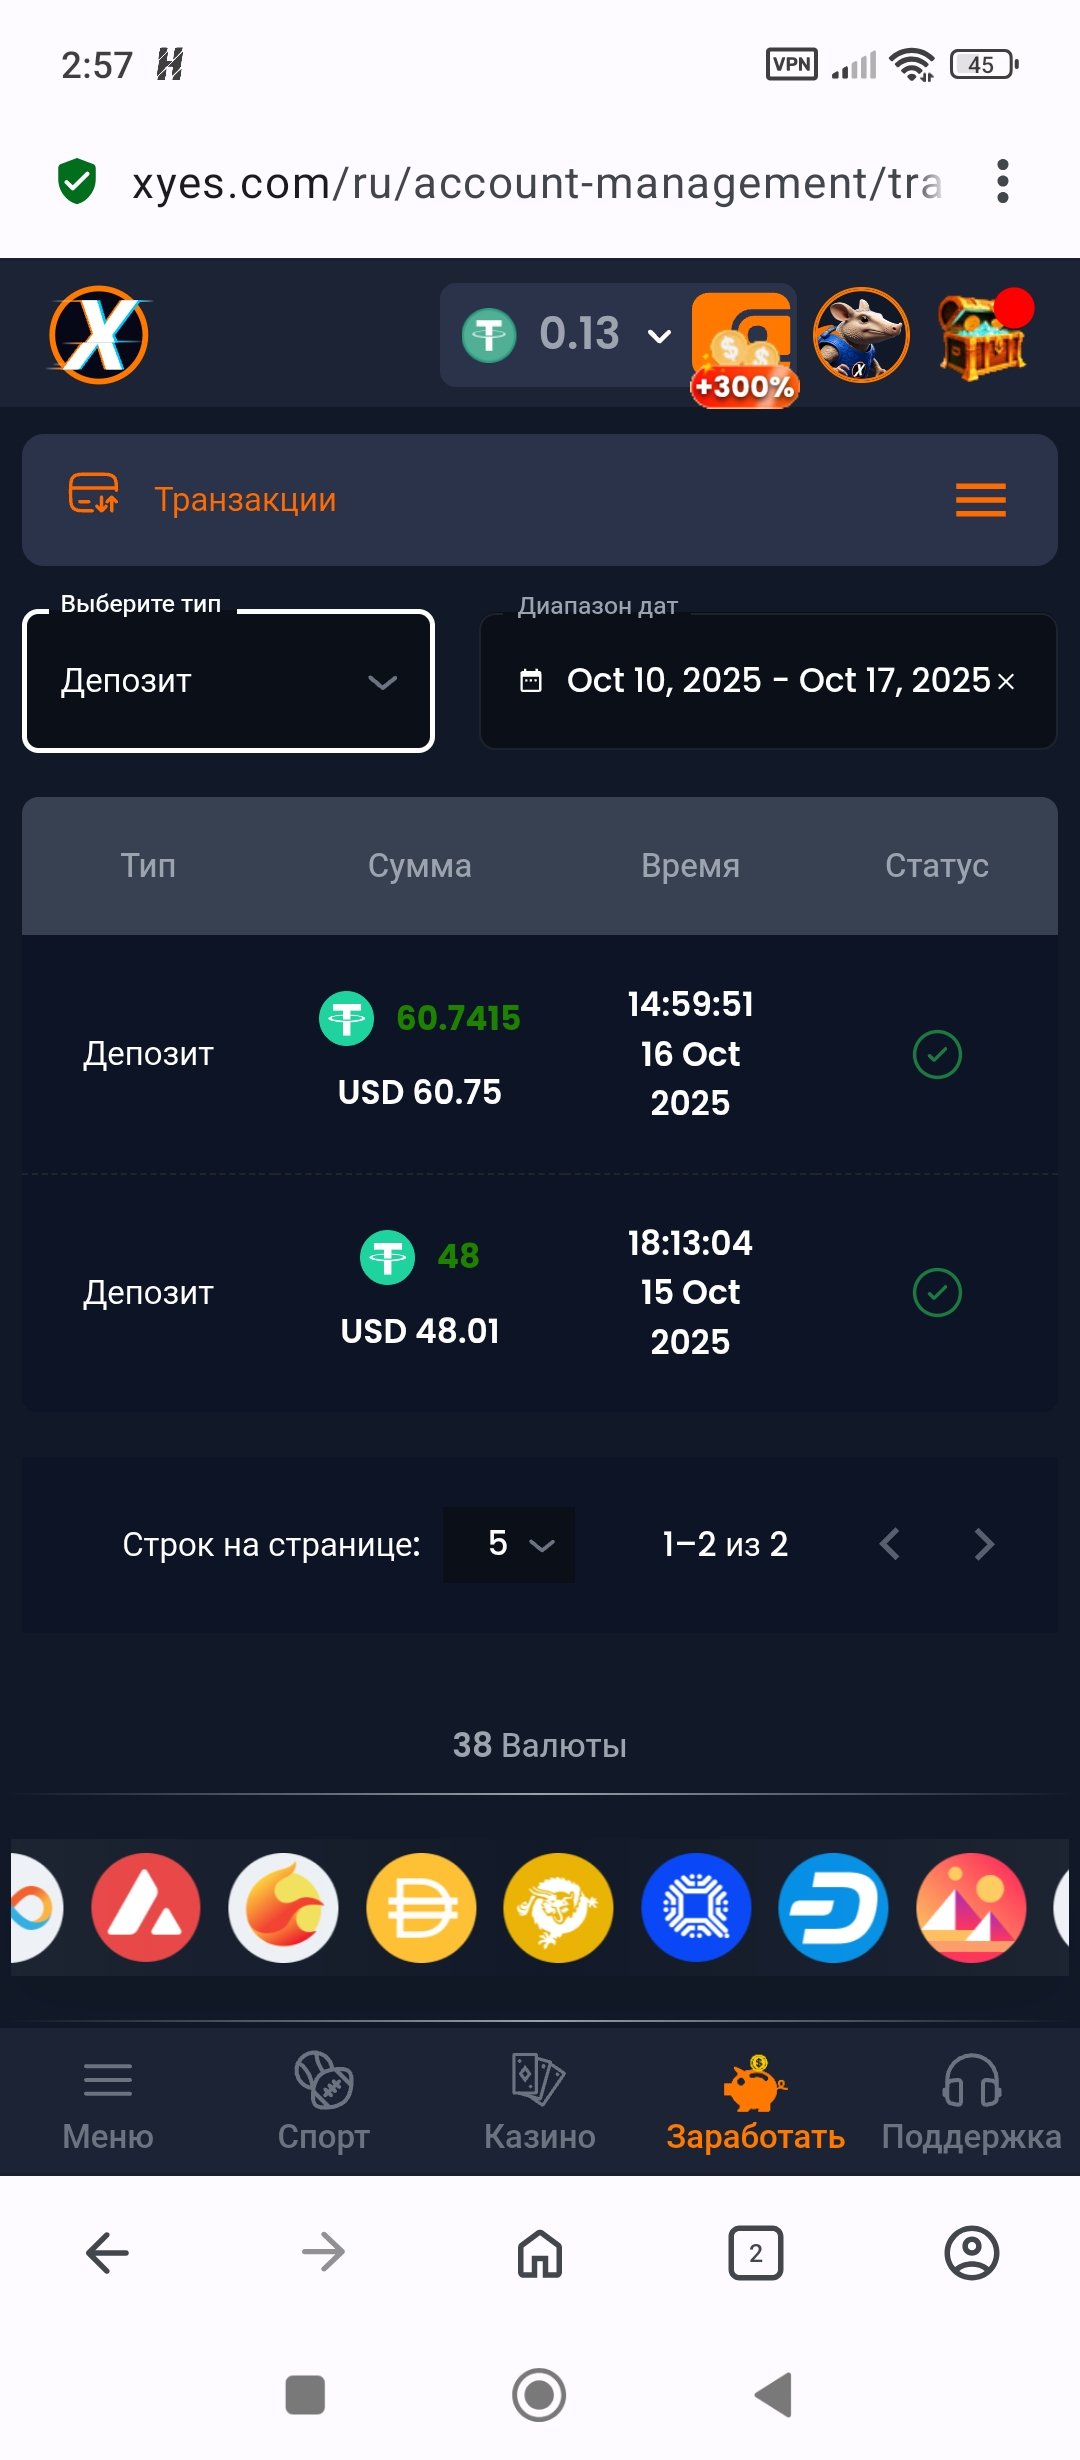The height and width of the screenshot is (2460, 1080).
Task: Open the date range picker field
Action: click(760, 681)
